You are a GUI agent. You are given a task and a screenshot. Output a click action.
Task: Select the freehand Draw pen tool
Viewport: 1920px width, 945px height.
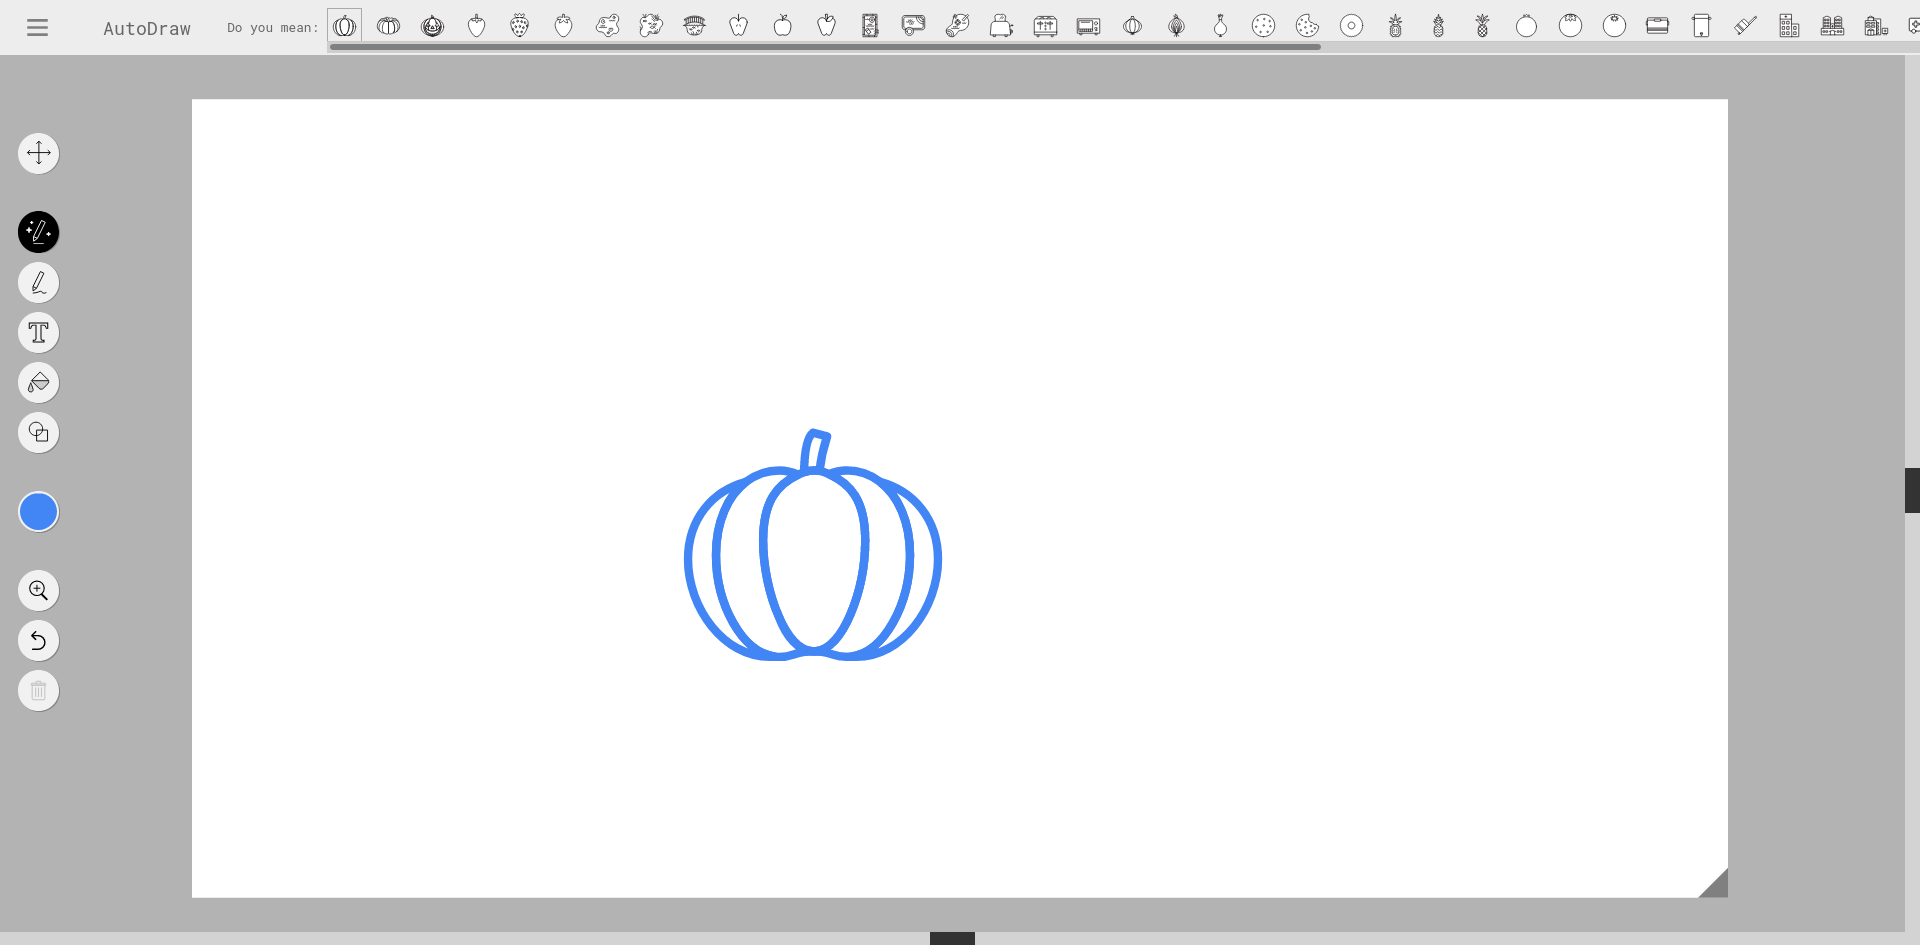coord(38,283)
